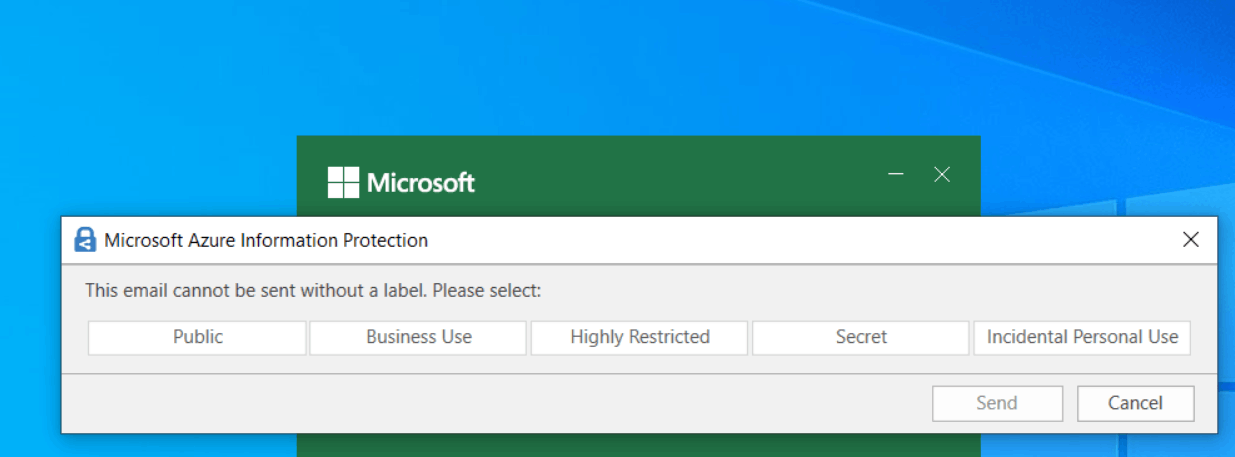Close the Azure Information Protection dialog

[x=1191, y=240]
